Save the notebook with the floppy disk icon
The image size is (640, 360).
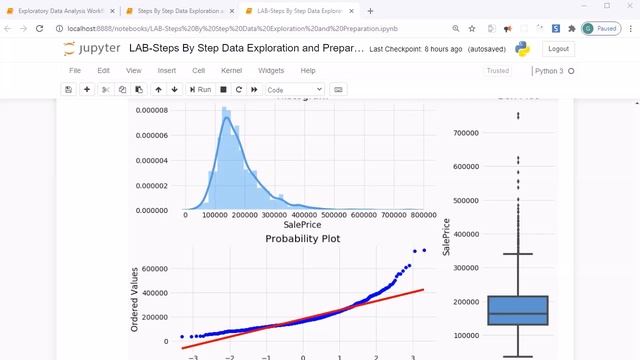pos(69,89)
